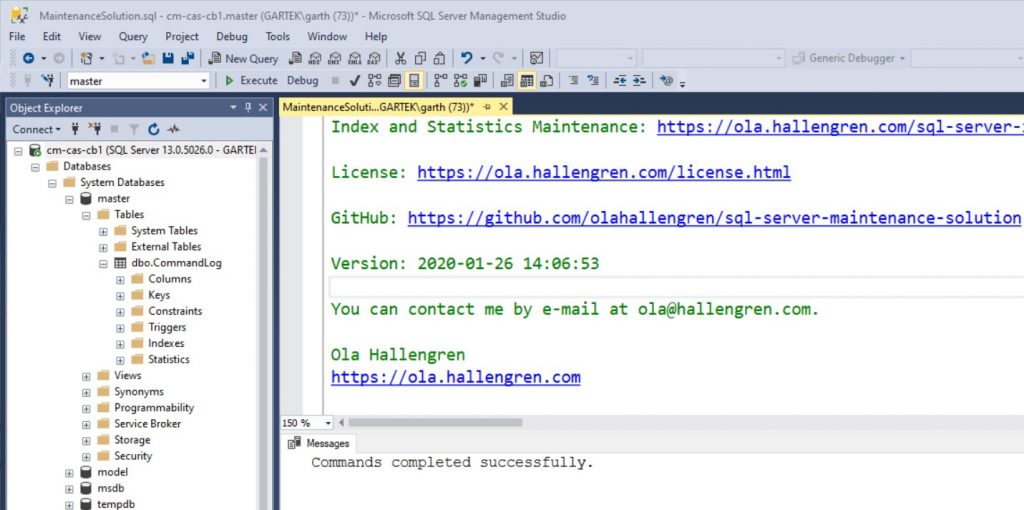Screen dimensions: 1024x510
Task: Click the Parse checkmark icon
Action: click(x=355, y=81)
